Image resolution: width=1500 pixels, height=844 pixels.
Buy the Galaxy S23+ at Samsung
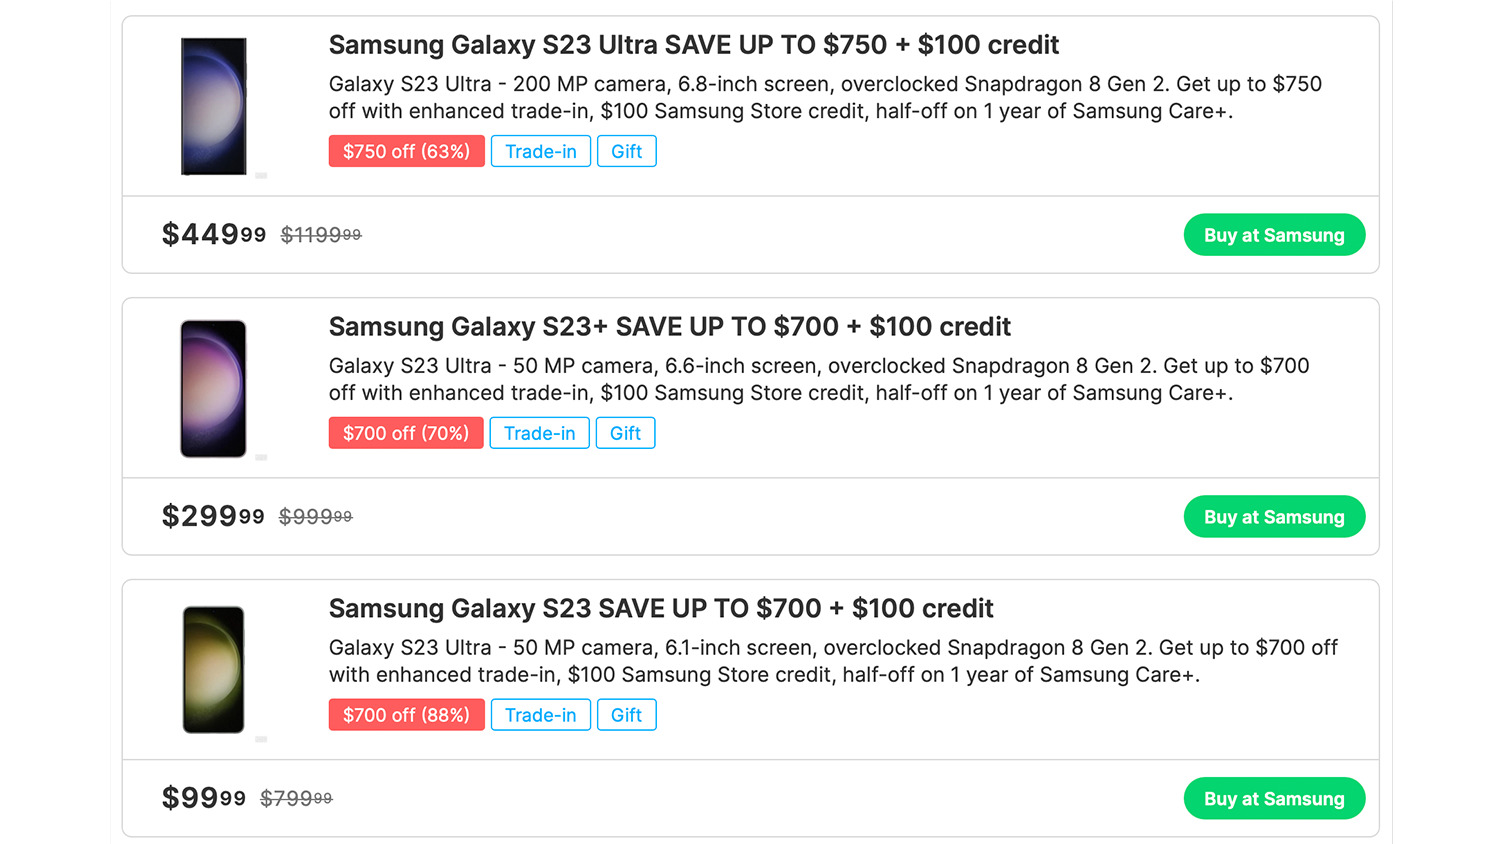1273,517
